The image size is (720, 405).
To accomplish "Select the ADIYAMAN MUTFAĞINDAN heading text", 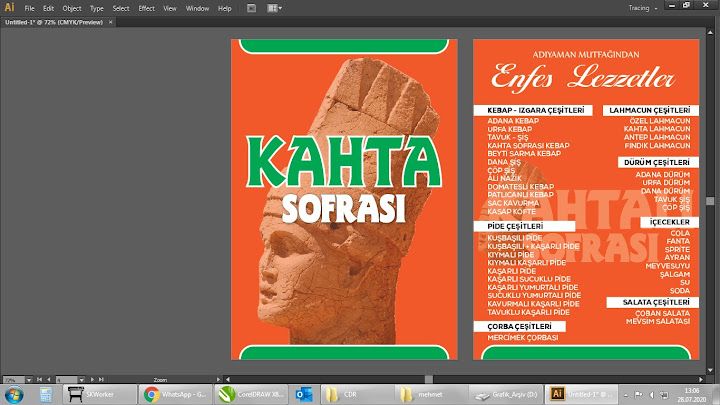I will (586, 55).
